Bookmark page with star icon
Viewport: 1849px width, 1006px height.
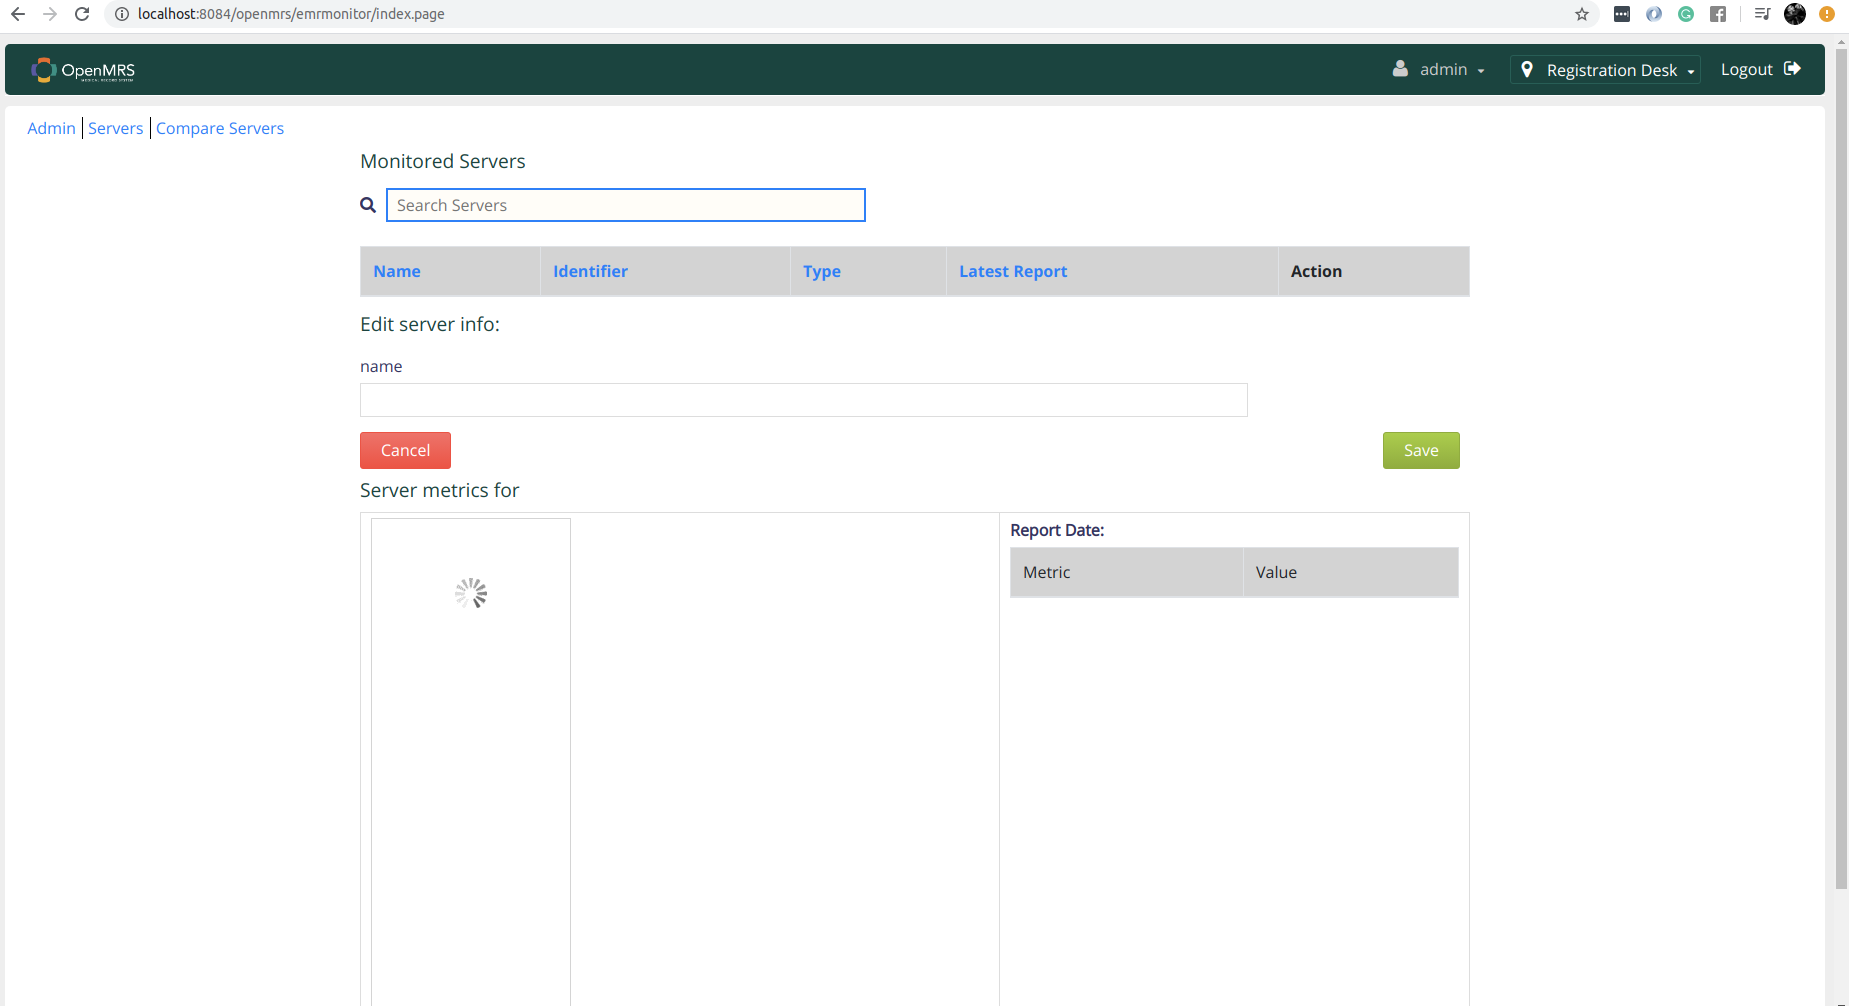[1582, 14]
